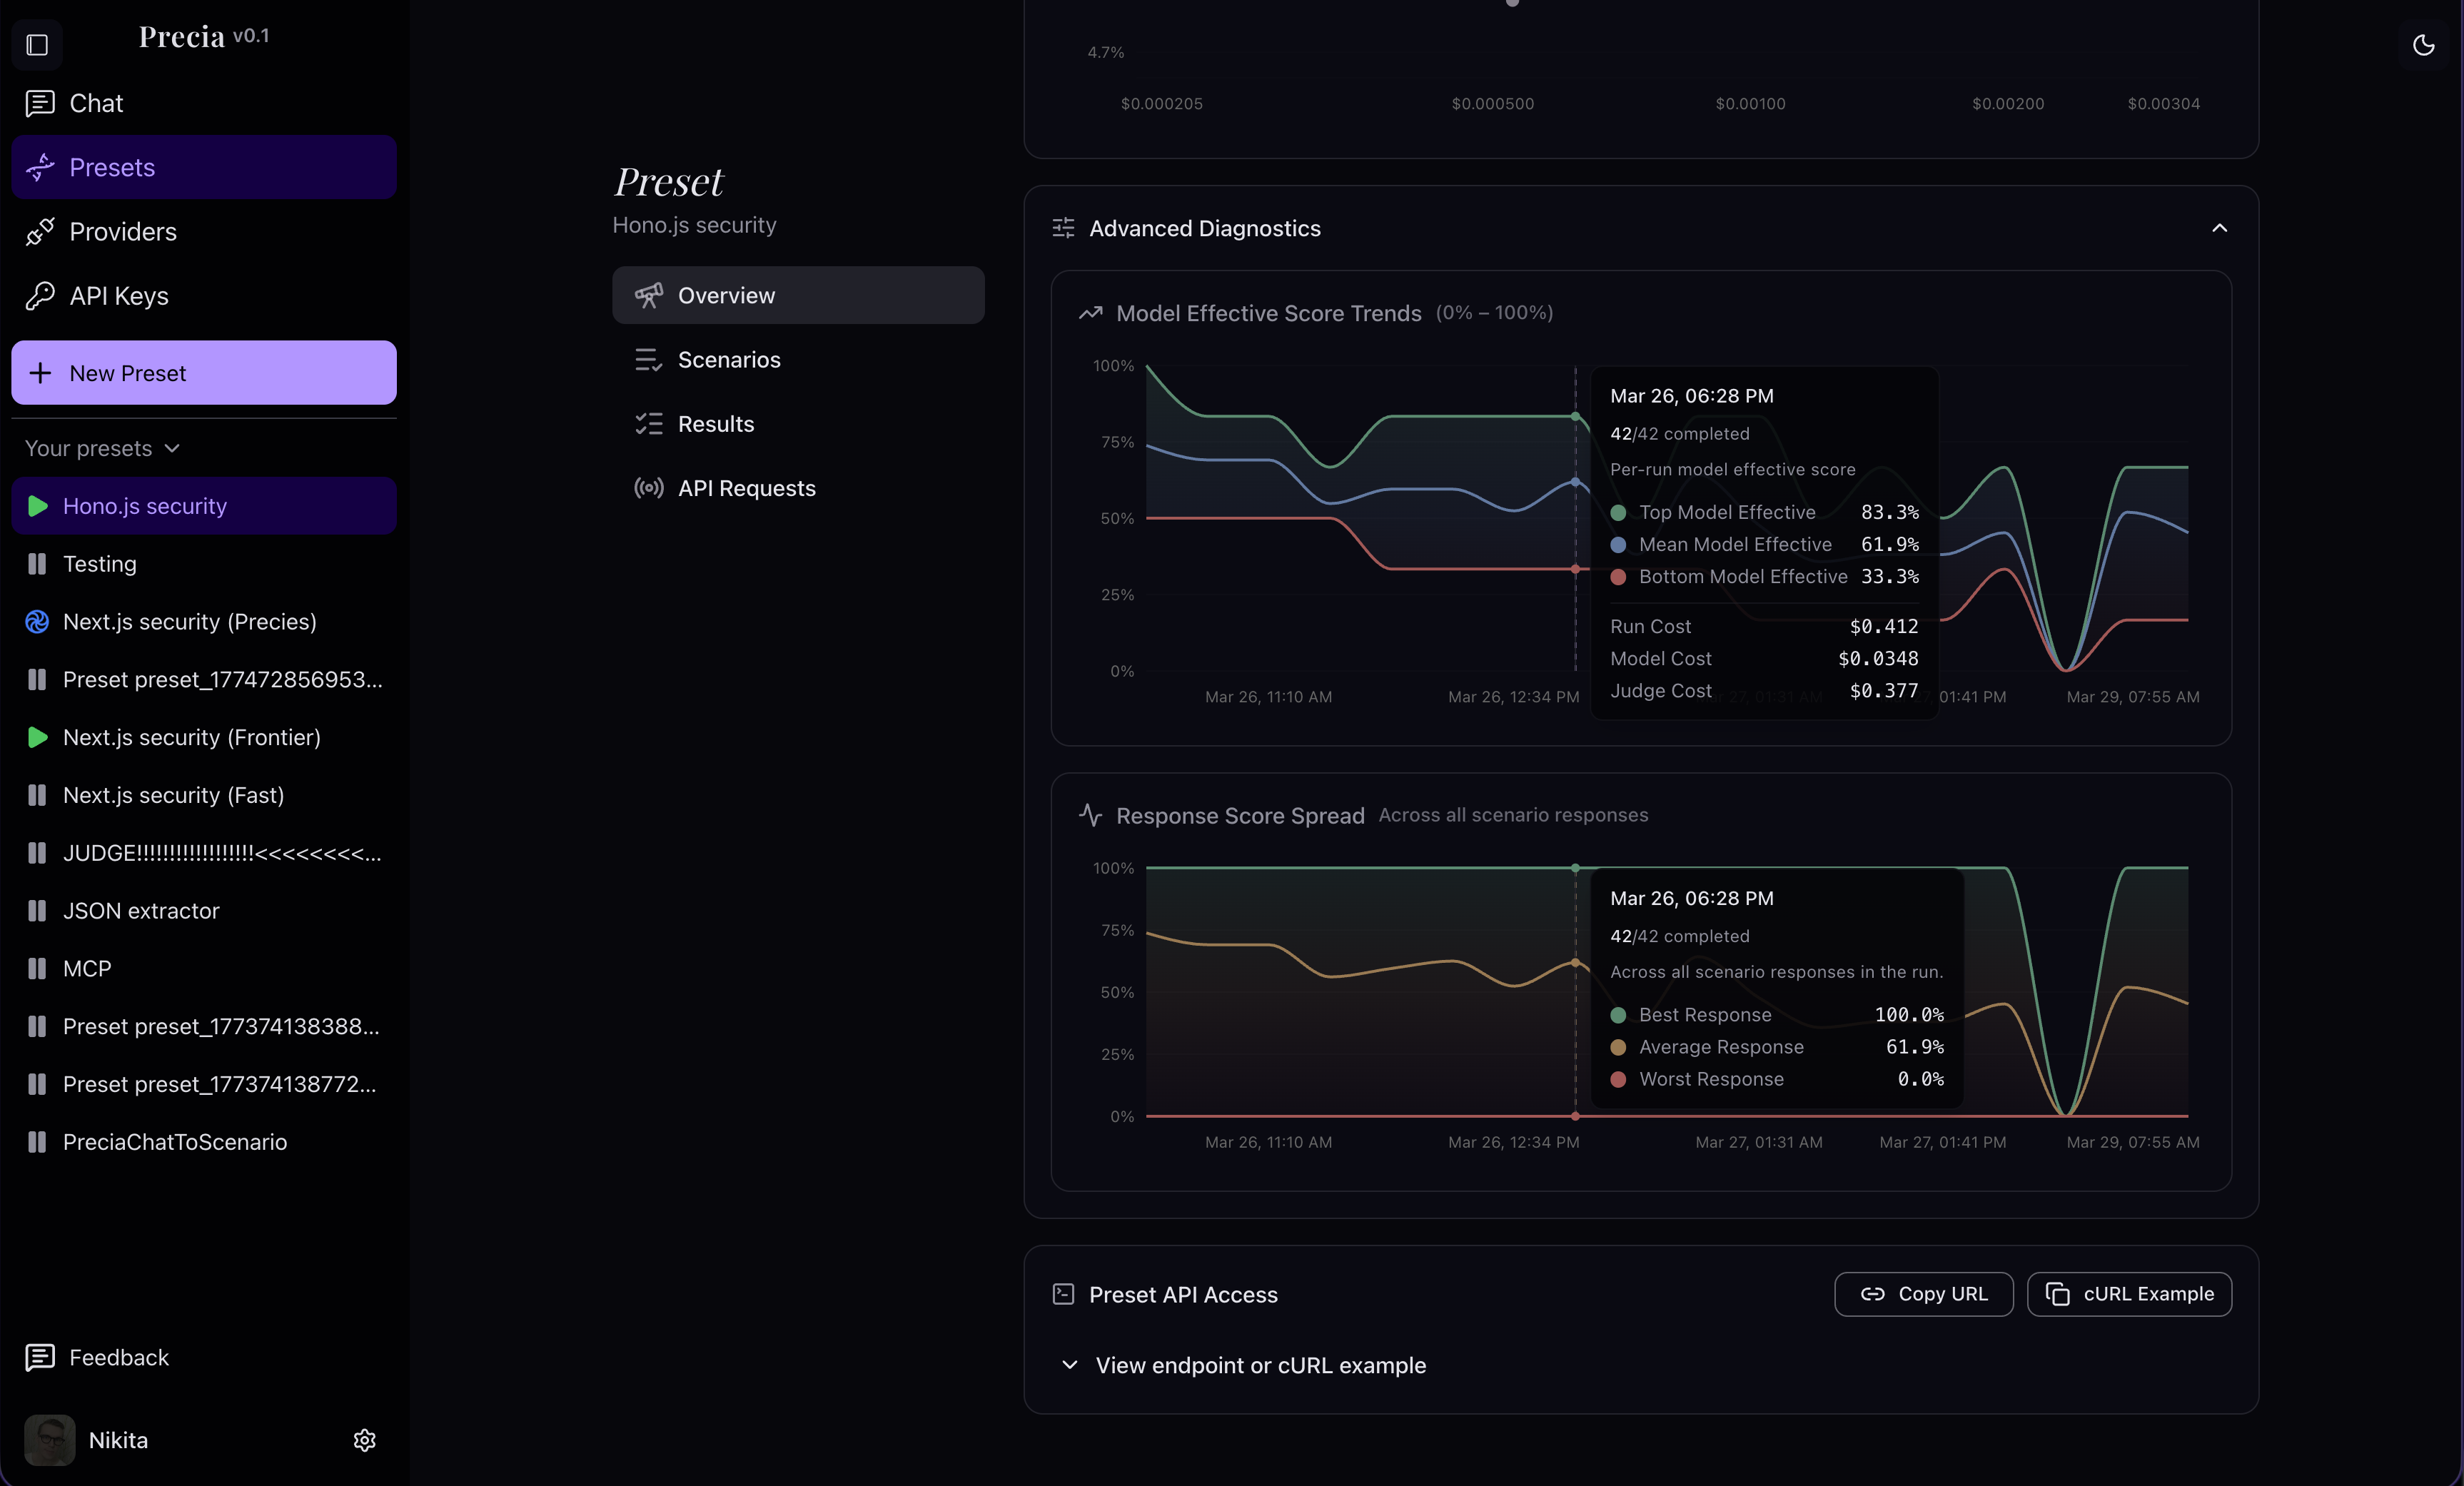Click play icon beside Next.js security (Frontier)
2464x1486 pixels.
(37, 737)
